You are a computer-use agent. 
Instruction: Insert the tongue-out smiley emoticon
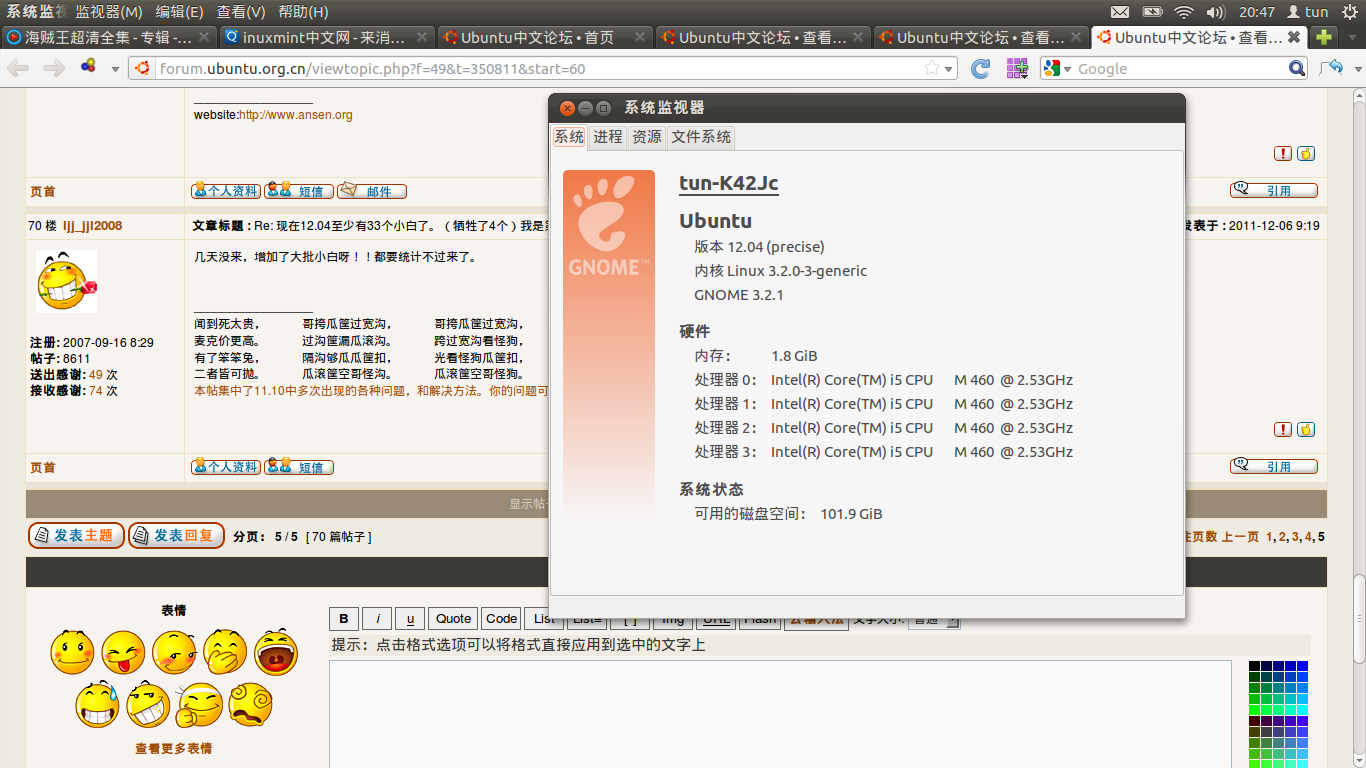pyautogui.click(x=123, y=652)
